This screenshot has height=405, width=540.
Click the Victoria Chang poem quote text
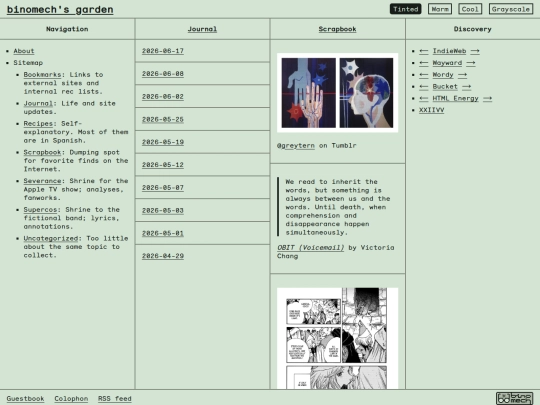(x=338, y=207)
